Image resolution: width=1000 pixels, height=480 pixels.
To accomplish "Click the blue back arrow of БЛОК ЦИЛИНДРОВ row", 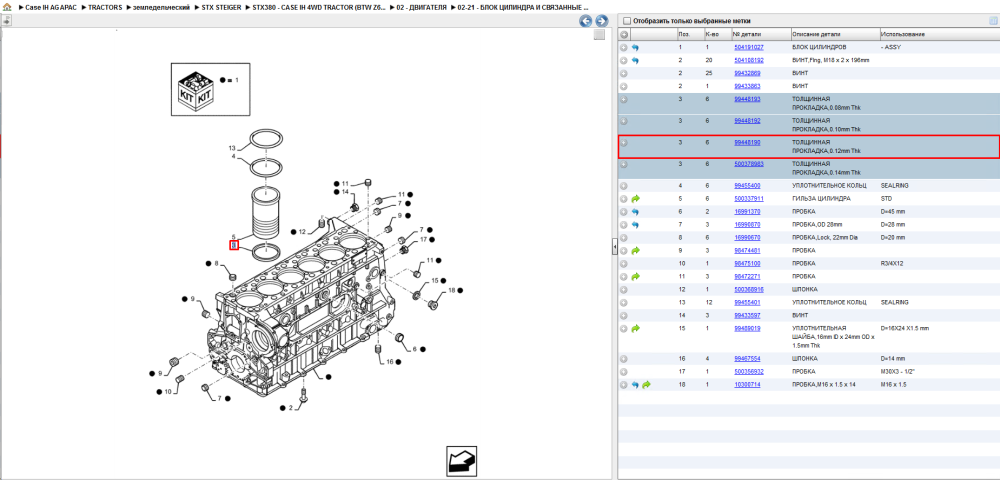I will (635, 48).
